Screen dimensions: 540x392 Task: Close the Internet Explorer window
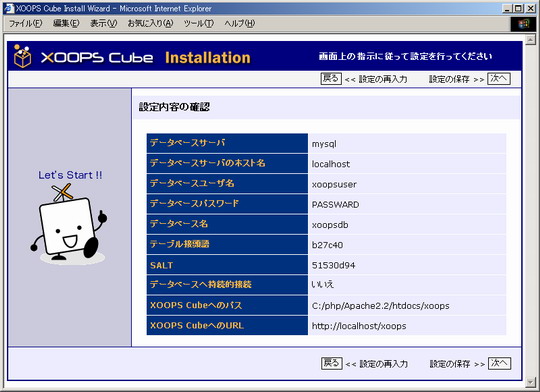(531, 8)
